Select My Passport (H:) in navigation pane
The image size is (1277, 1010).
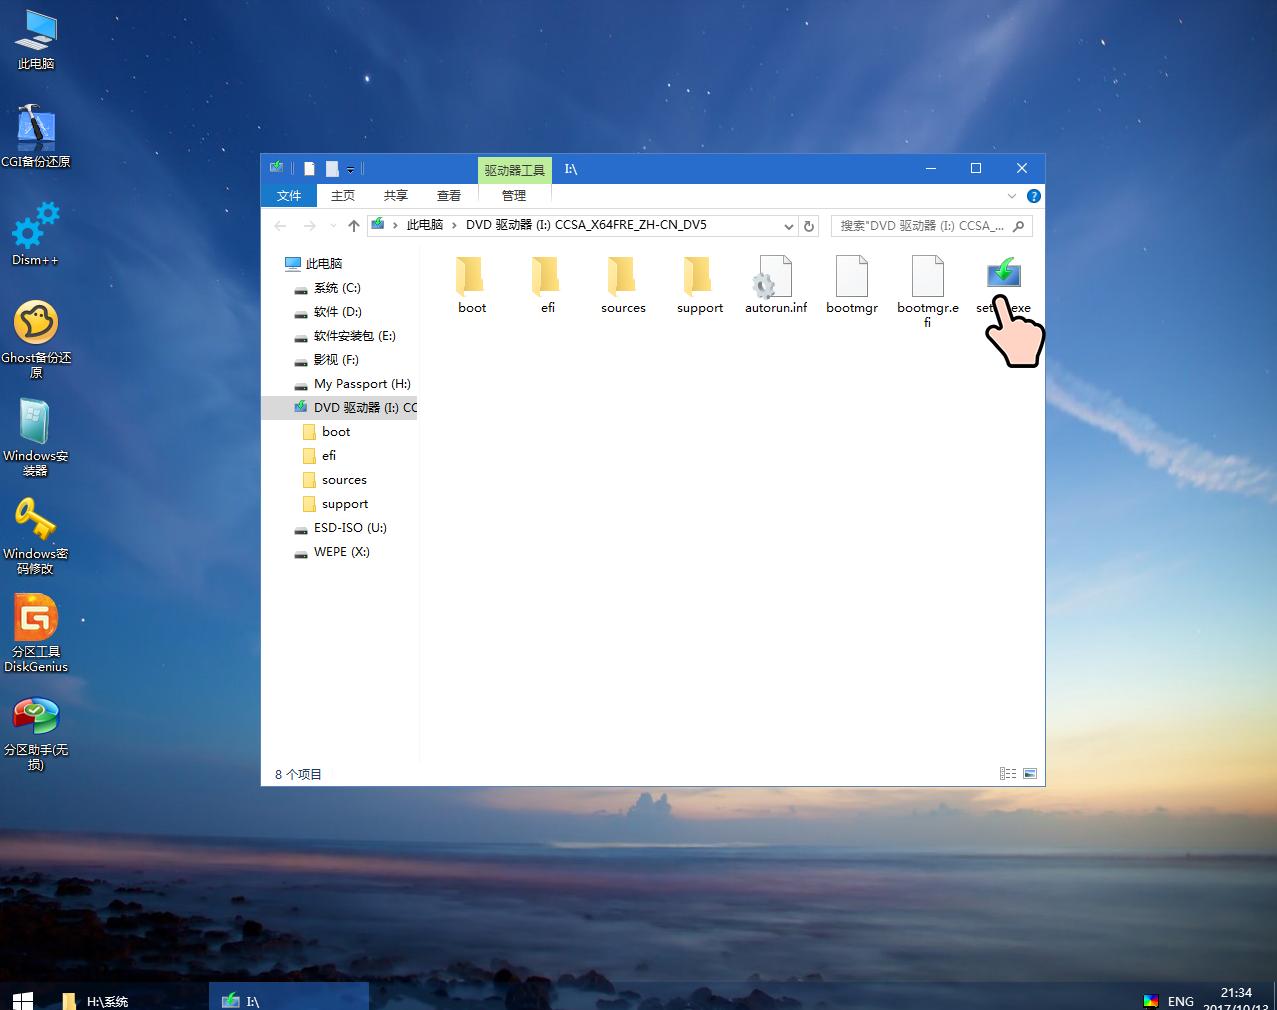click(x=361, y=384)
